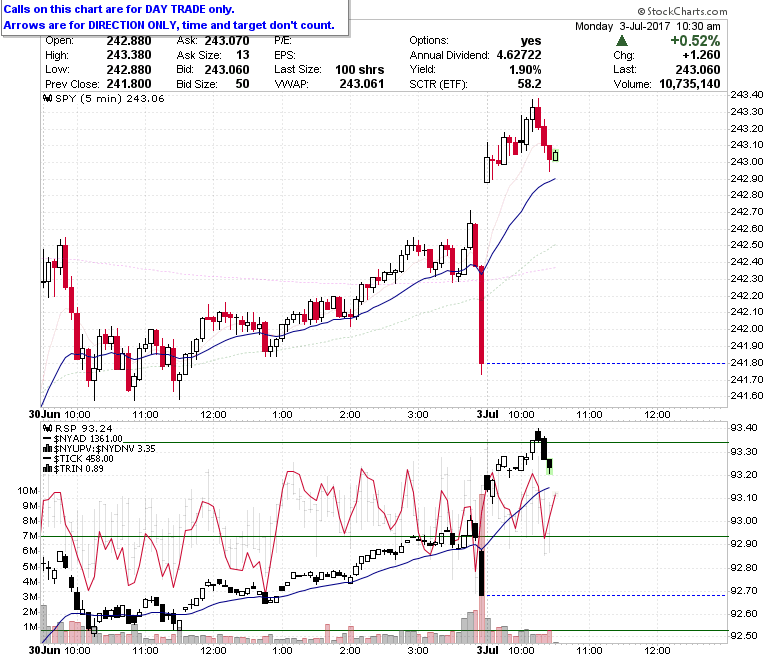
Task: Click the histogram icon beside $NYUPV:$NYDNV
Action: pyautogui.click(x=48, y=449)
